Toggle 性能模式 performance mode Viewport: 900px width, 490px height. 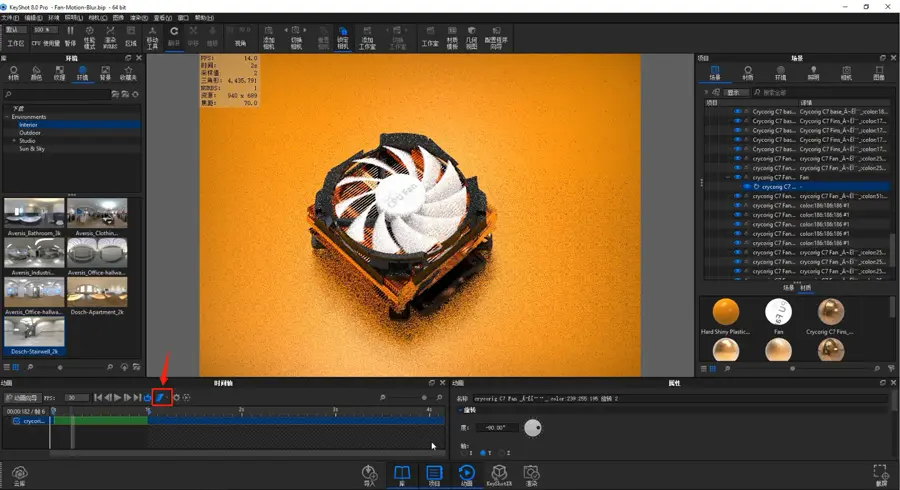pyautogui.click(x=90, y=37)
